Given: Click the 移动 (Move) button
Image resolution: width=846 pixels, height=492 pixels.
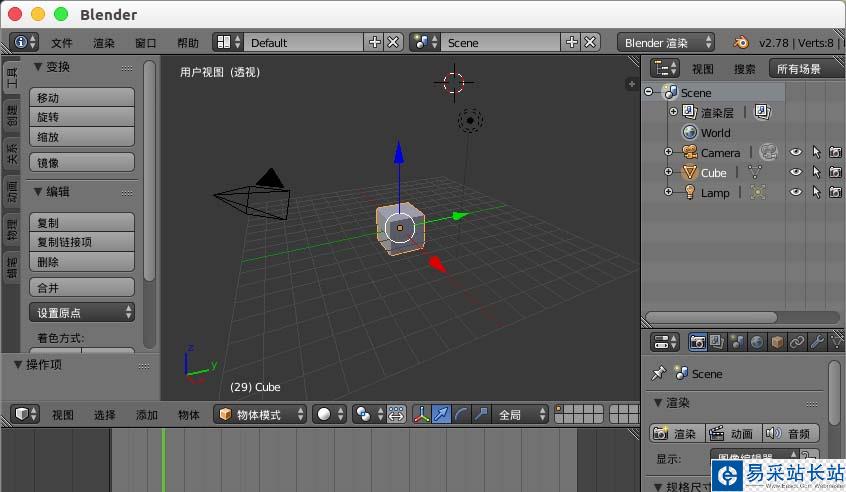Looking at the screenshot, I should (x=81, y=98).
